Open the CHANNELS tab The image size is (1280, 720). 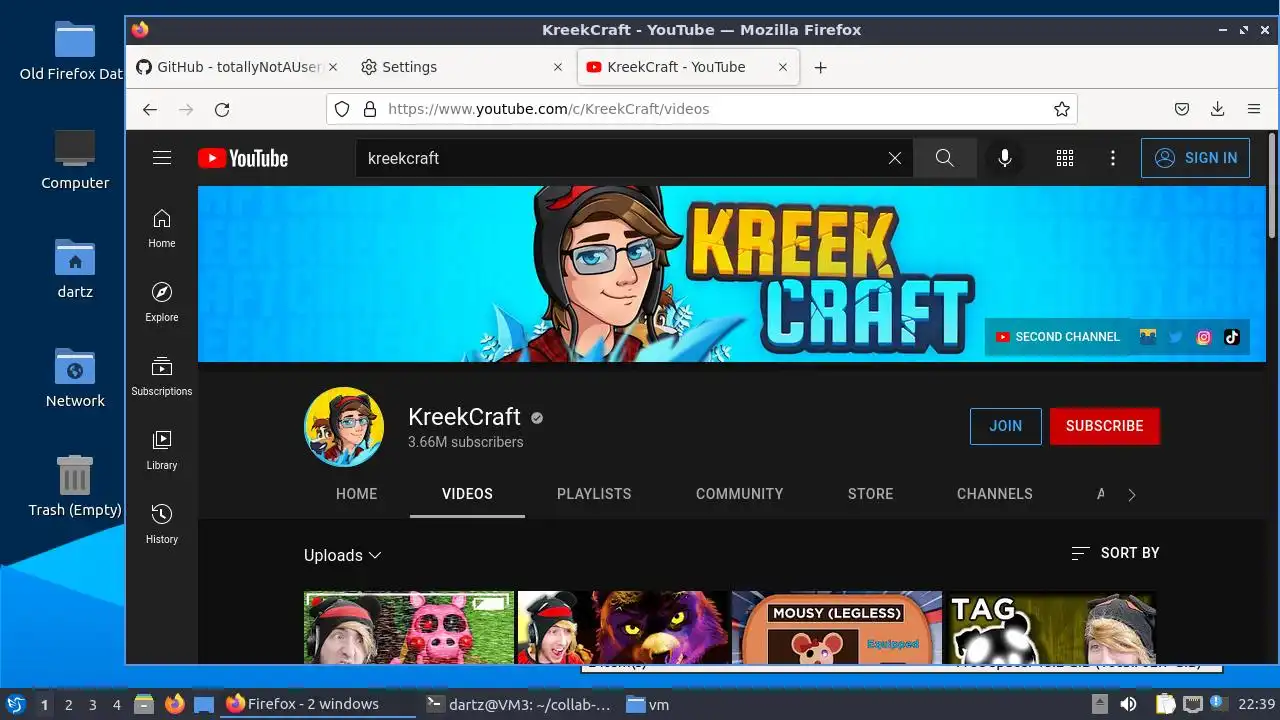tap(995, 494)
